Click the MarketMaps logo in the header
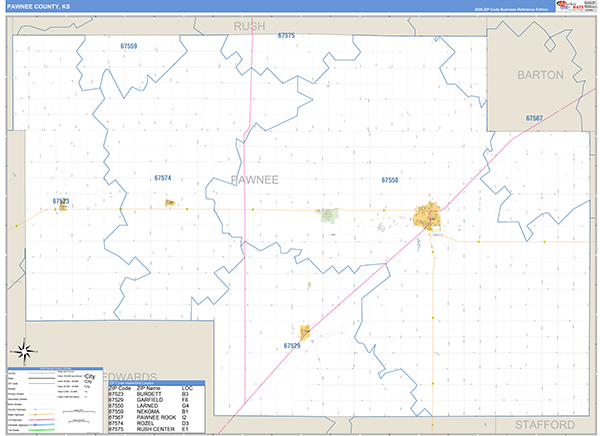600x436 pixels. (569, 6)
